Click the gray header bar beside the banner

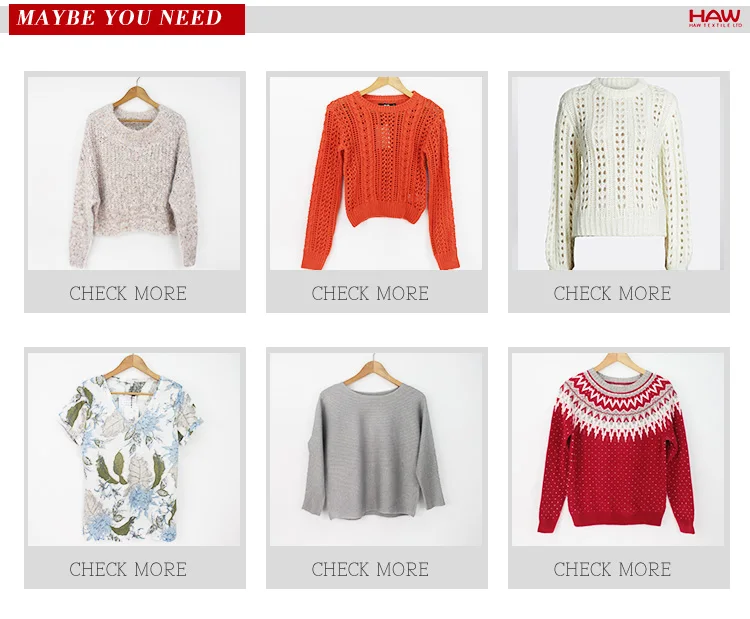[464, 20]
